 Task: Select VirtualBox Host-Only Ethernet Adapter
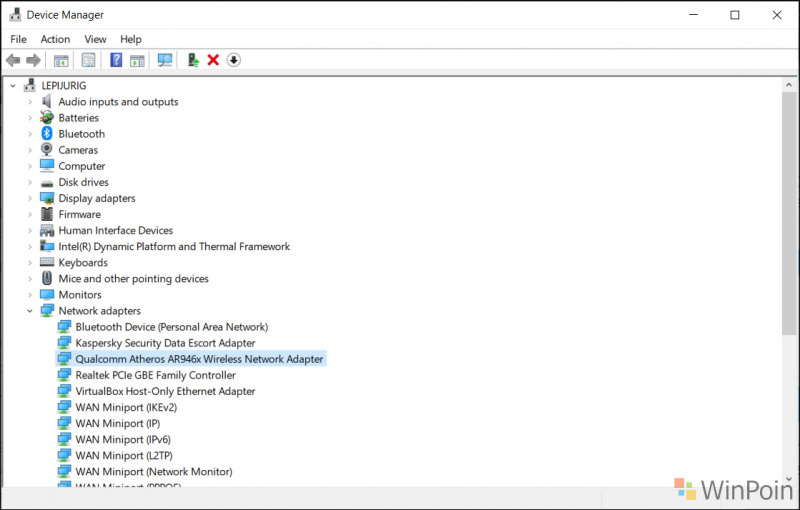click(x=165, y=391)
